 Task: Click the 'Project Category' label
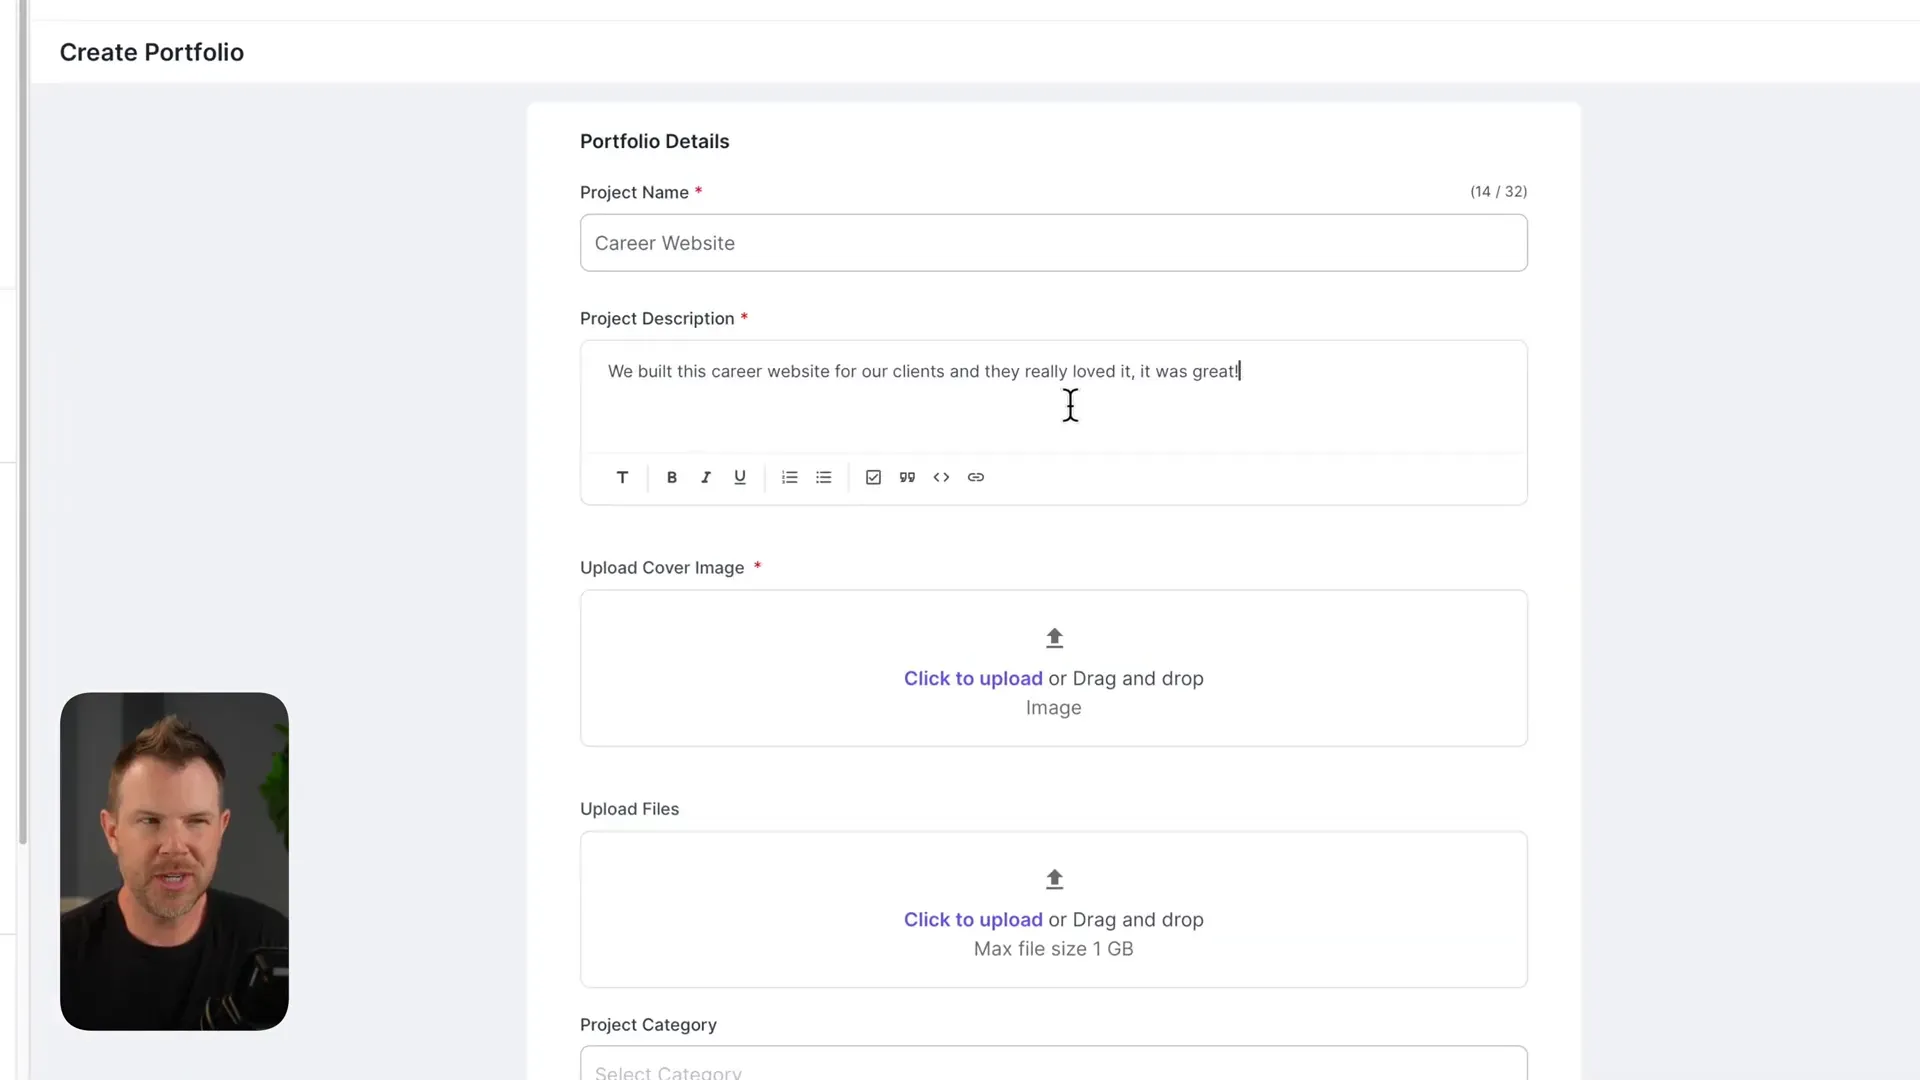(x=648, y=1025)
